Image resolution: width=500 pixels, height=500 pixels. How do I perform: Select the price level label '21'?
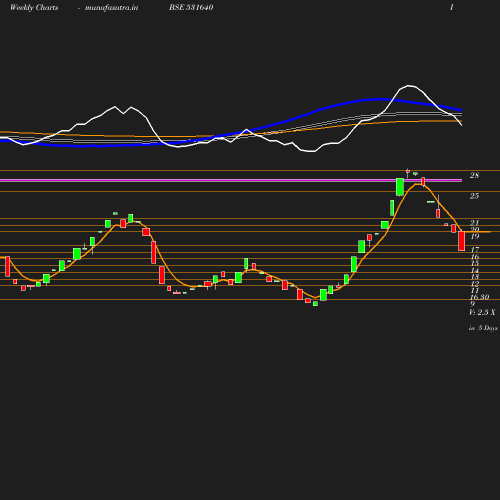[474, 222]
